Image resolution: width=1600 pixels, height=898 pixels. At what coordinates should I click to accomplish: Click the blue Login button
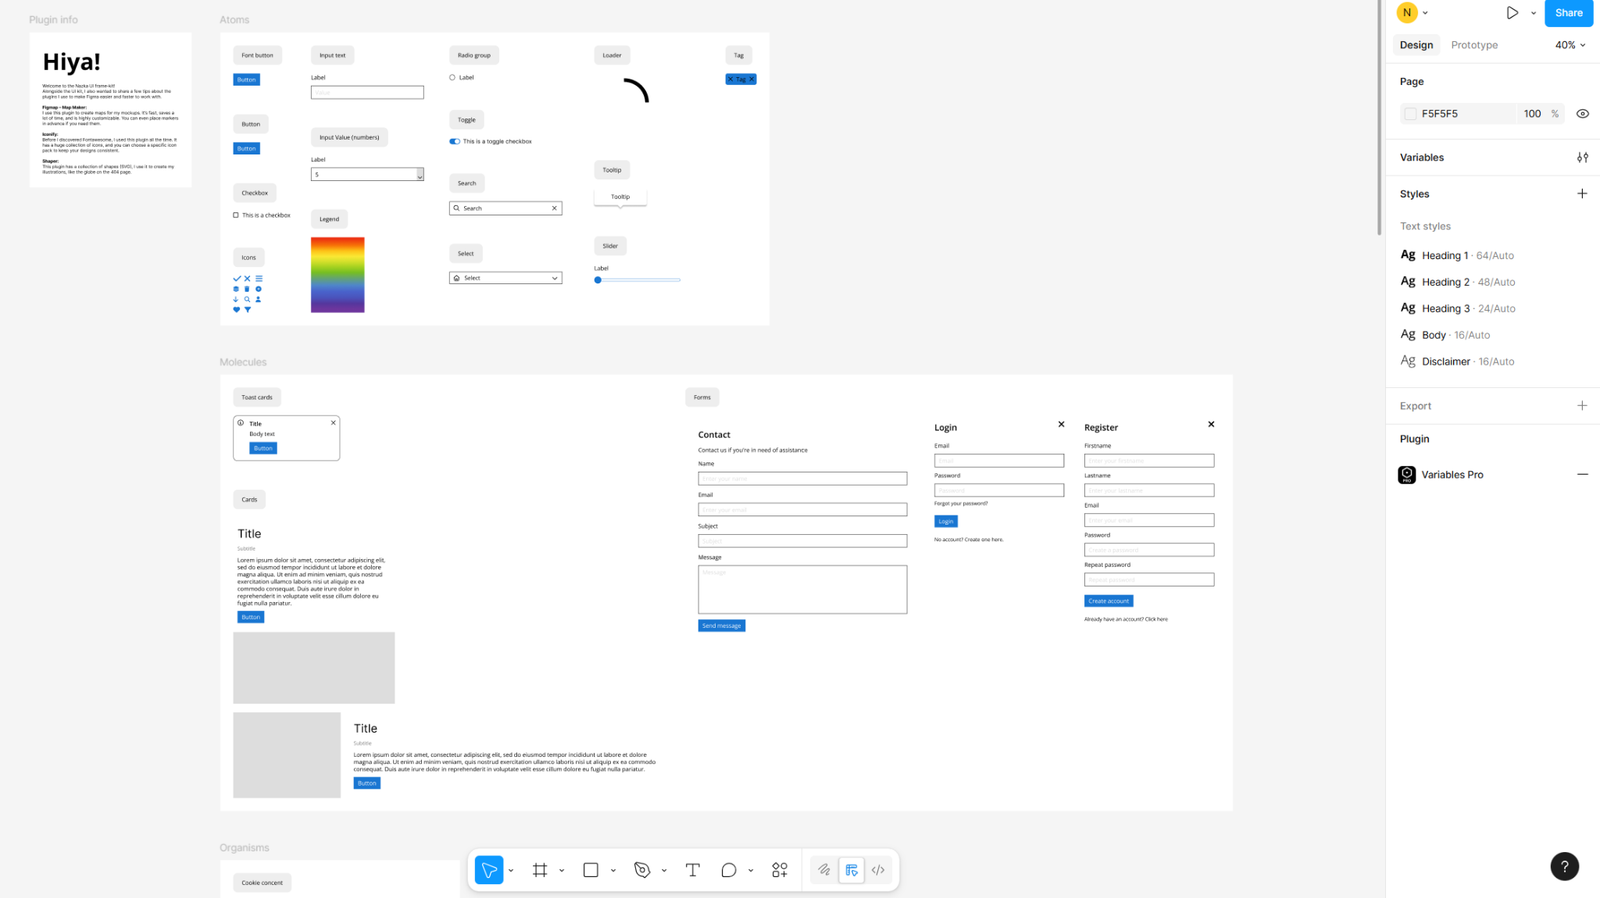[x=945, y=521]
